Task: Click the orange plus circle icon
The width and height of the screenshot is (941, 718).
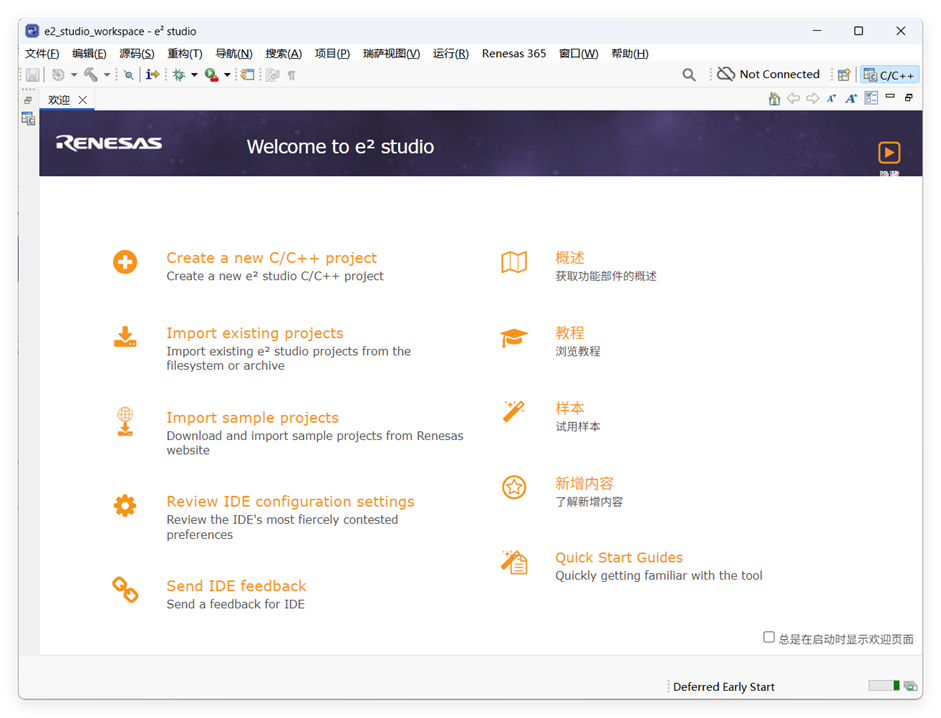Action: 125,262
